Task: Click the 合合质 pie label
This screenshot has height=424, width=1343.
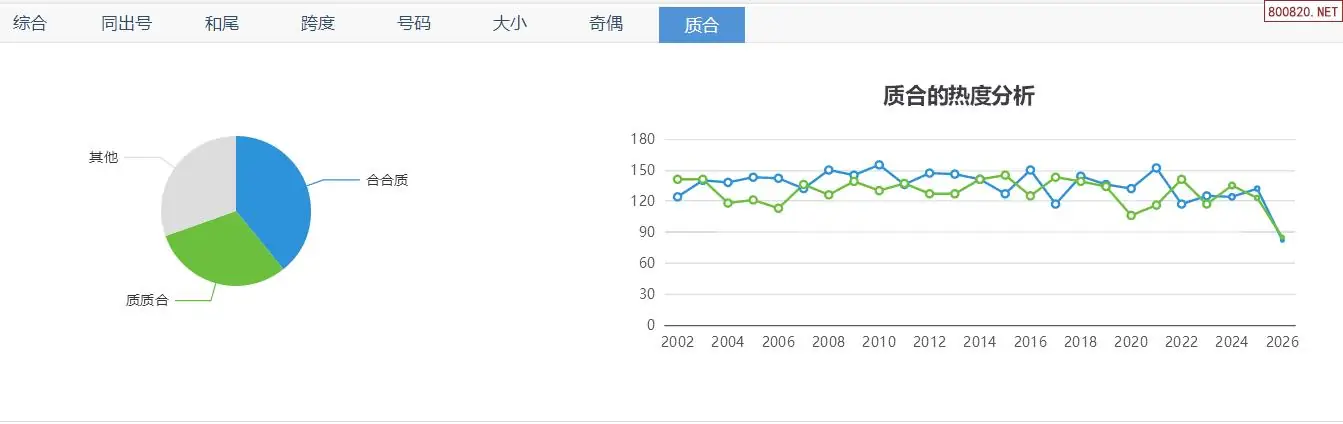Action: pyautogui.click(x=387, y=180)
